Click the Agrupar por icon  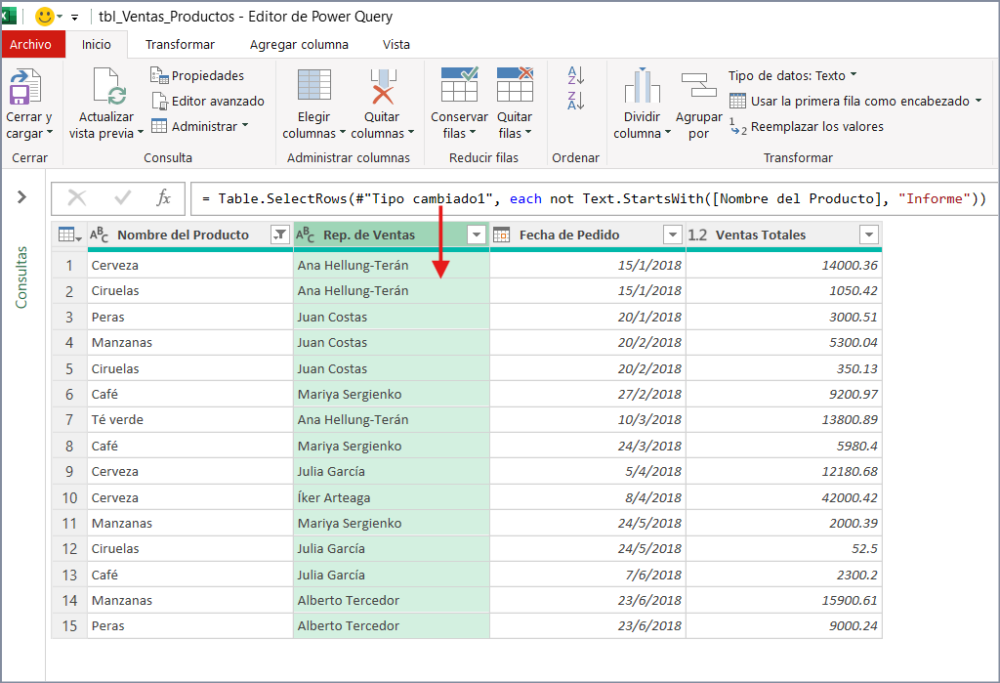(x=699, y=85)
